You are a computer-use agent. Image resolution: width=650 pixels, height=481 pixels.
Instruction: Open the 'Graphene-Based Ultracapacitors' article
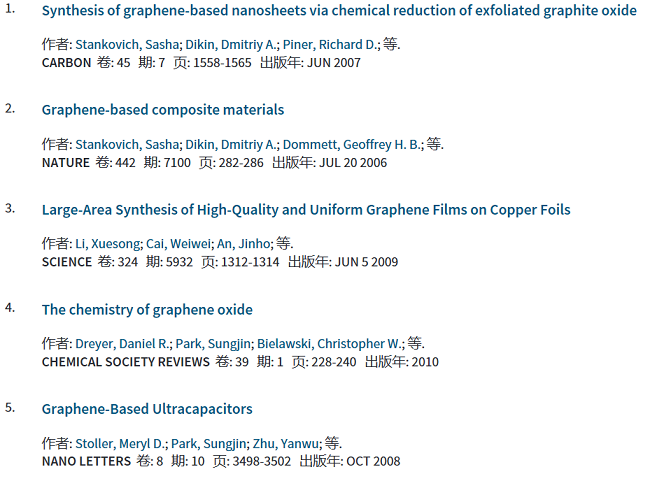(147, 409)
